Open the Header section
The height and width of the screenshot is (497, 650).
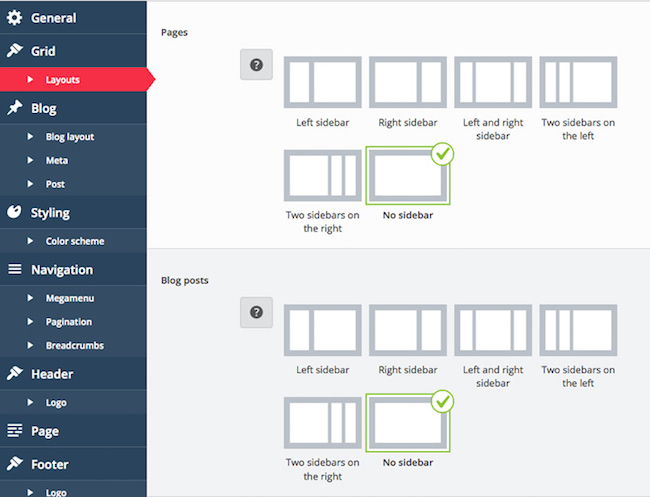point(73,373)
